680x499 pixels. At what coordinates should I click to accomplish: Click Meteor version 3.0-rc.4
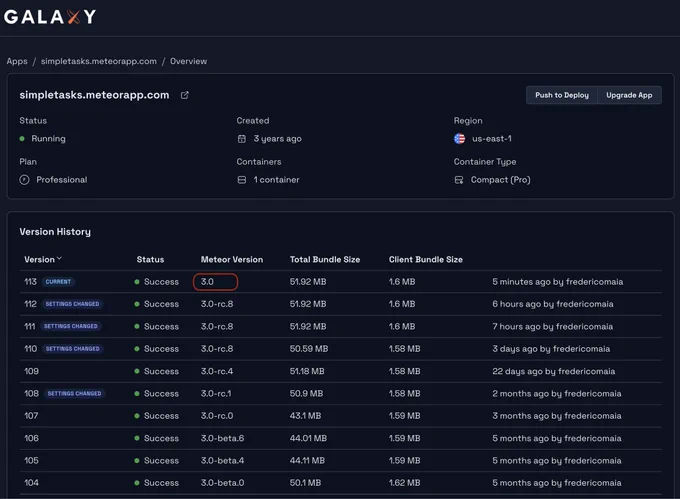point(217,371)
